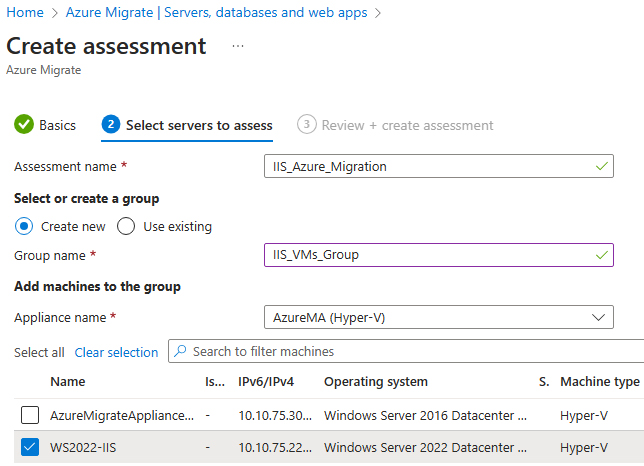Screen dimensions: 644x466
Task: Open Azure Migrate Servers, databases breadcrumb link
Action: [x=216, y=12]
